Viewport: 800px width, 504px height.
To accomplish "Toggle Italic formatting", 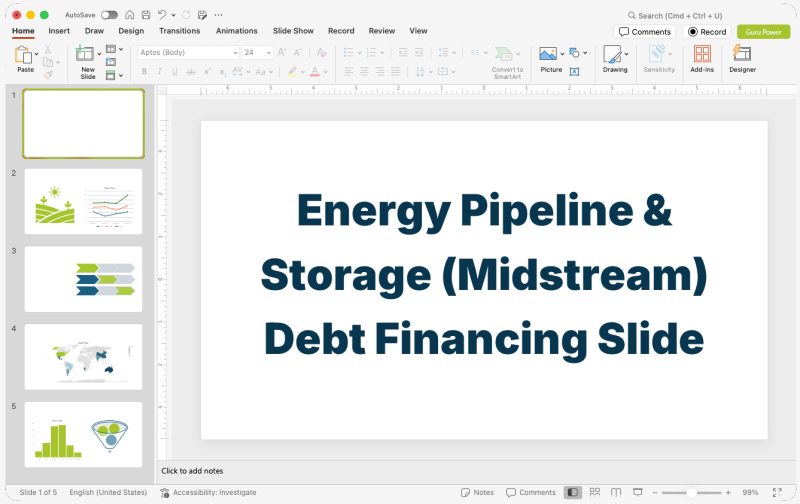I will click(x=160, y=72).
